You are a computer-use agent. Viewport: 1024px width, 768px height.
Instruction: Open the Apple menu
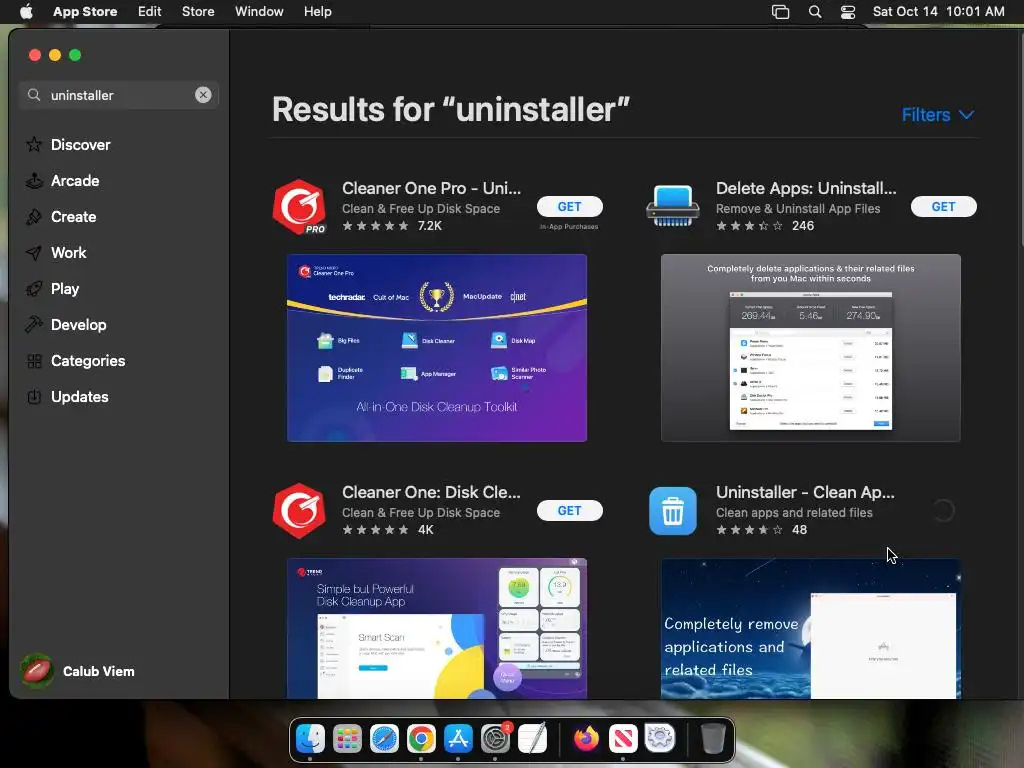[x=26, y=12]
